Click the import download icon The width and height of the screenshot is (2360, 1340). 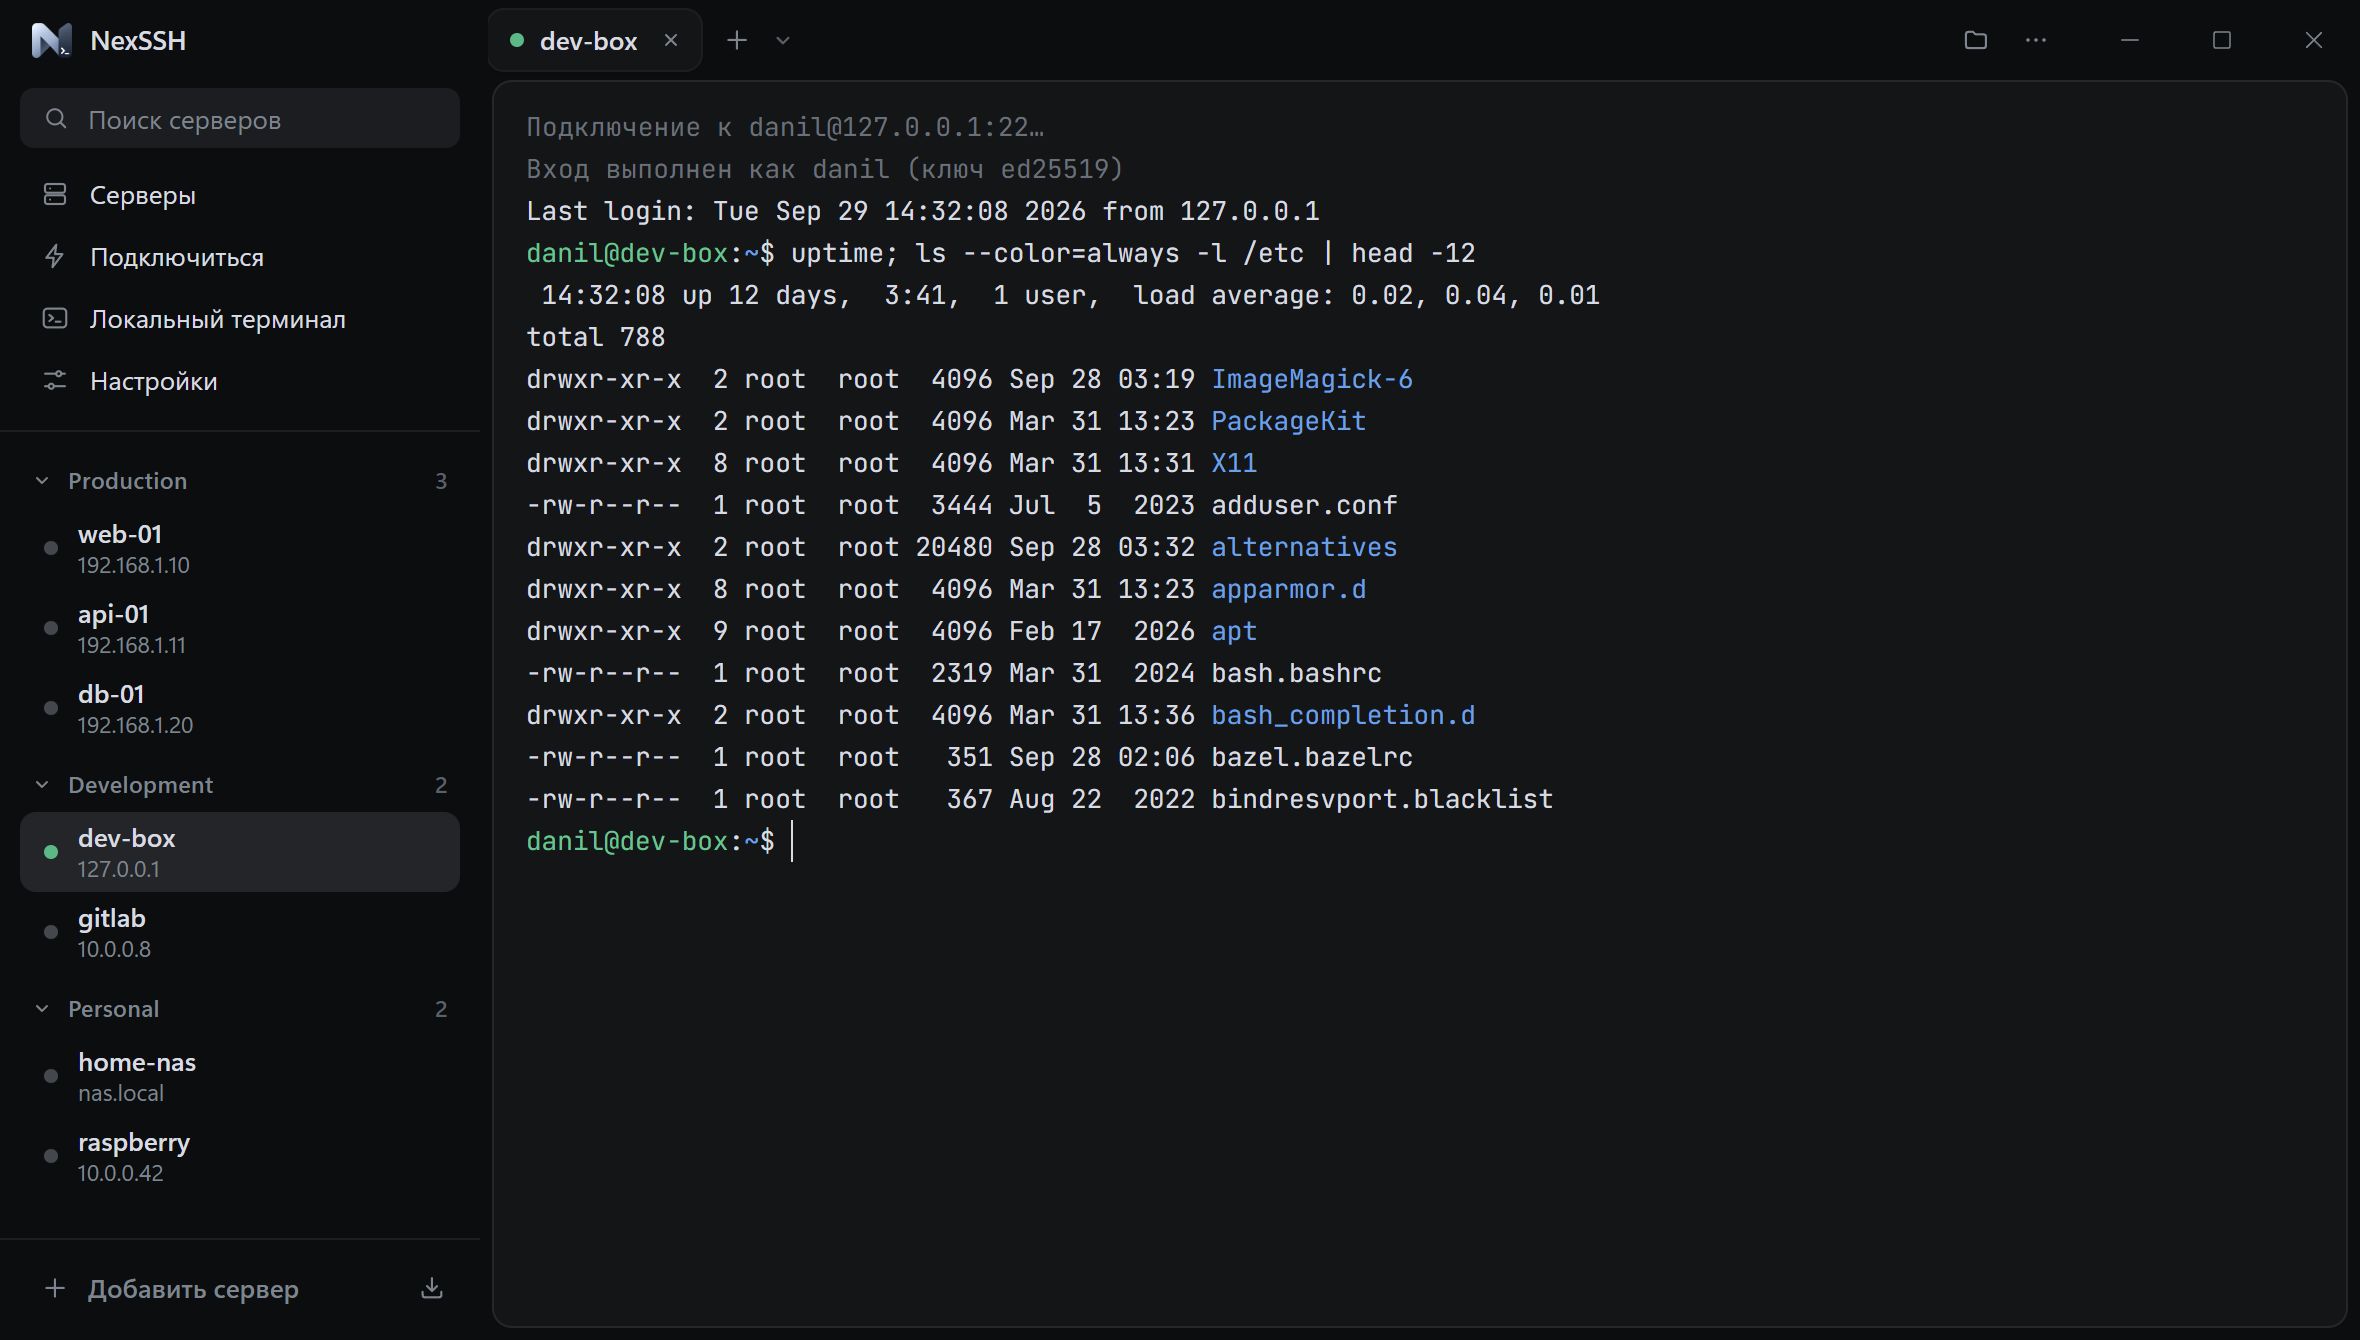432,1288
